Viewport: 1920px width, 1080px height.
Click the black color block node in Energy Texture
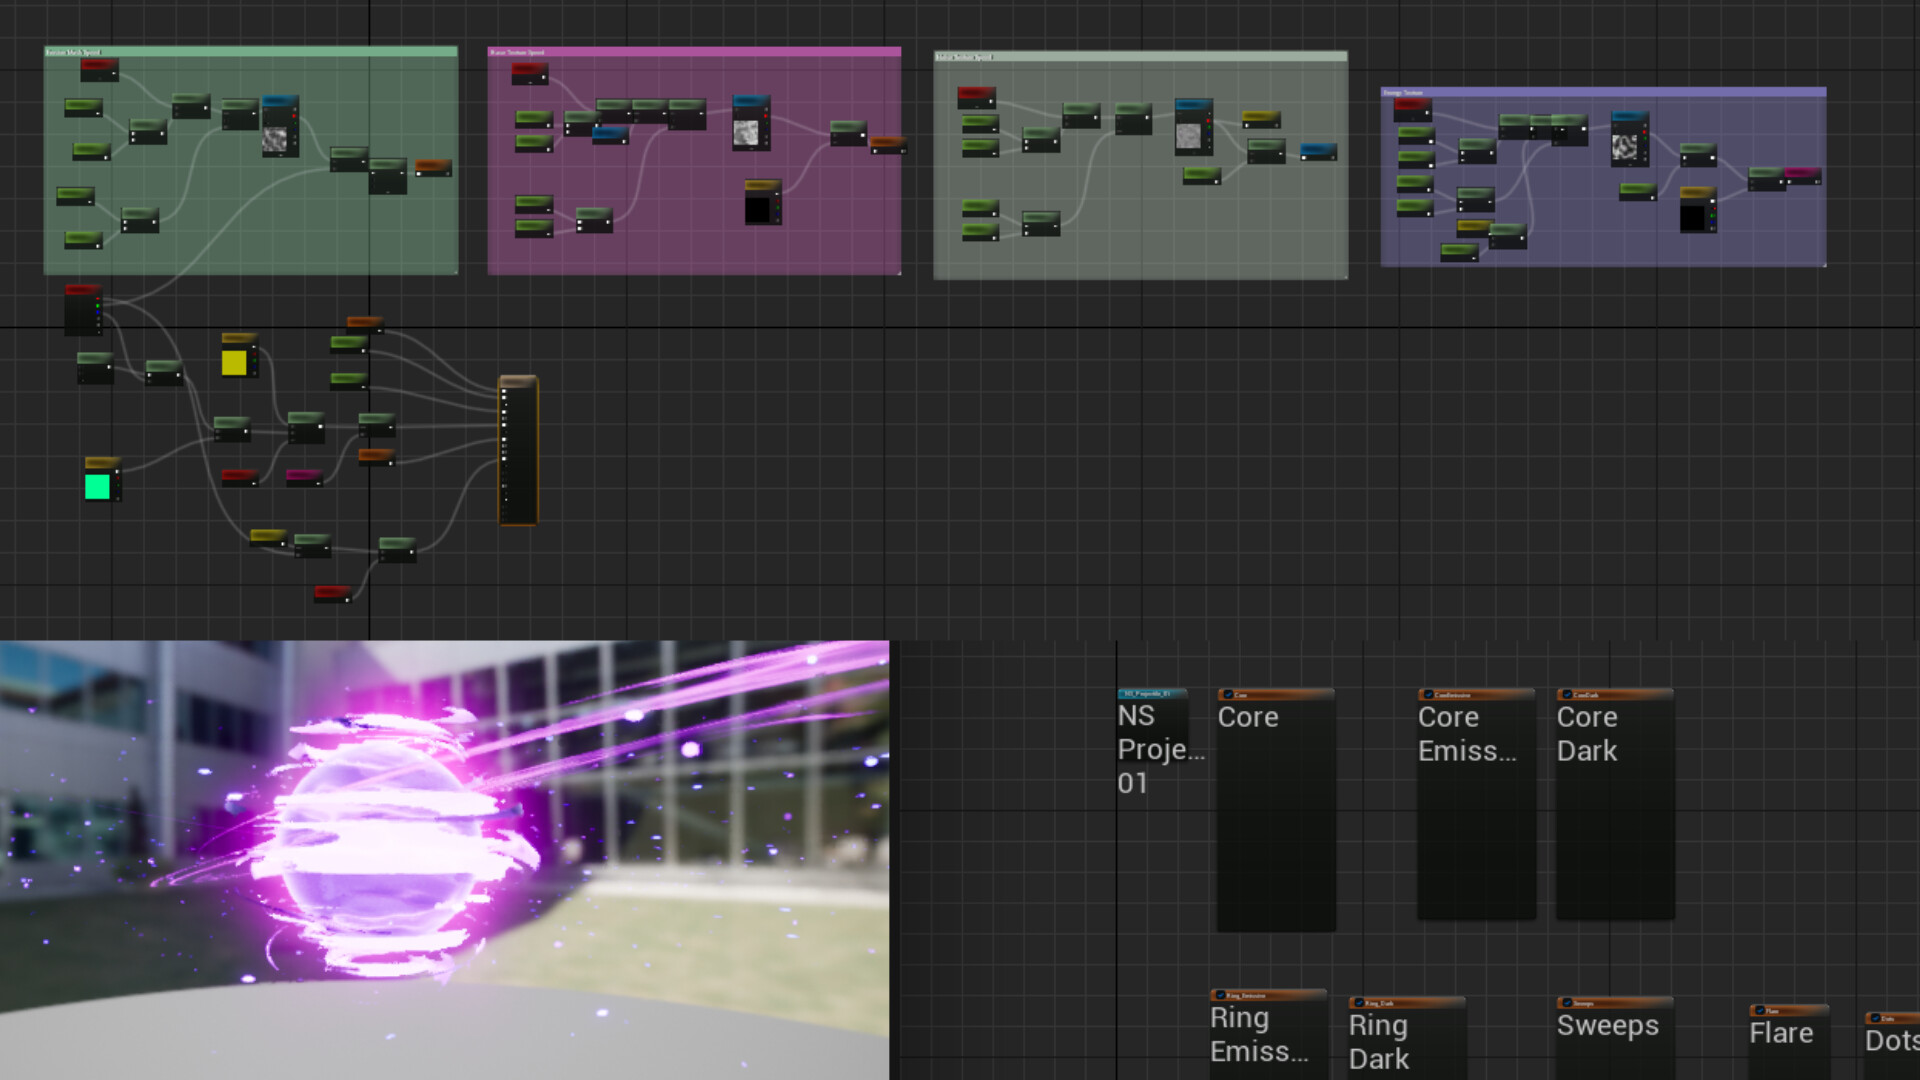click(x=1693, y=217)
